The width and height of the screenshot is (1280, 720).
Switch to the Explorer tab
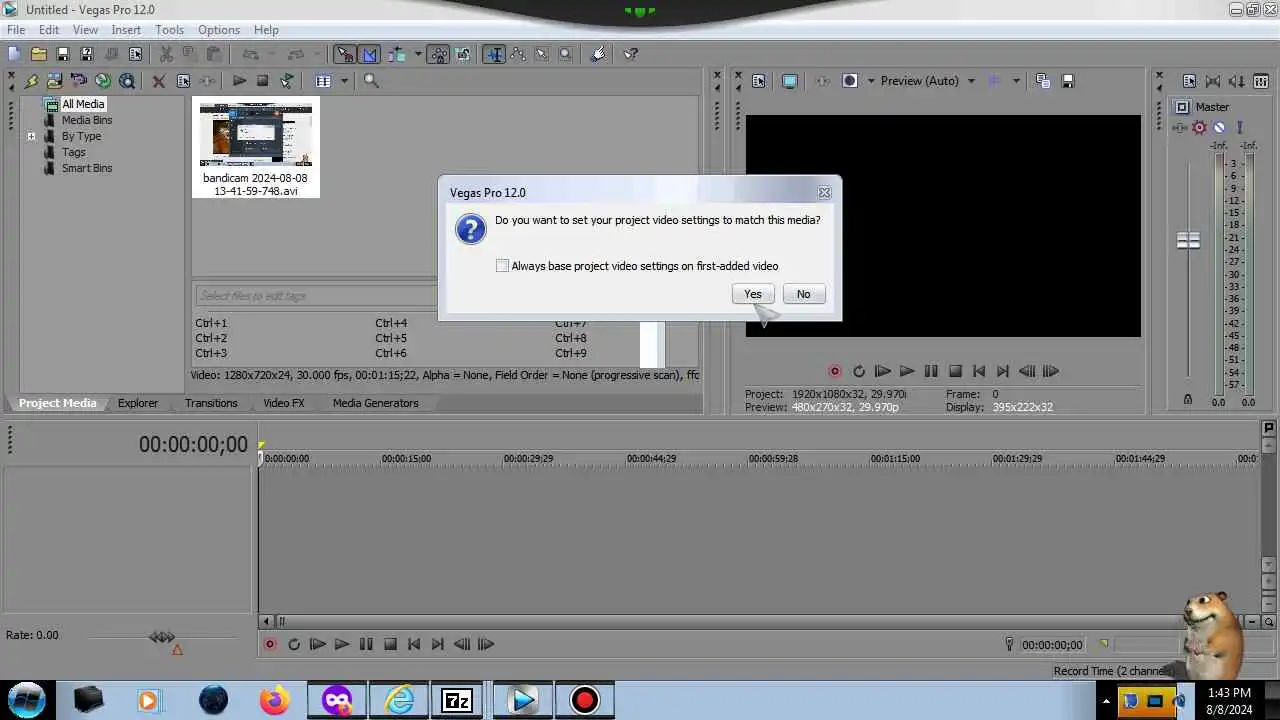[138, 403]
